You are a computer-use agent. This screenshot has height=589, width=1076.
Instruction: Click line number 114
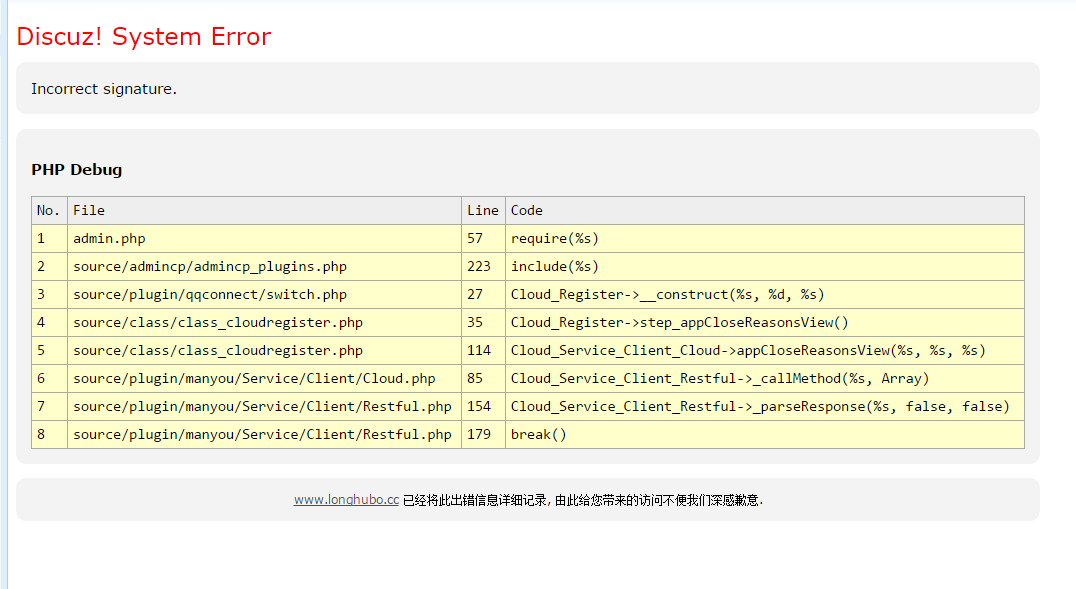483,351
